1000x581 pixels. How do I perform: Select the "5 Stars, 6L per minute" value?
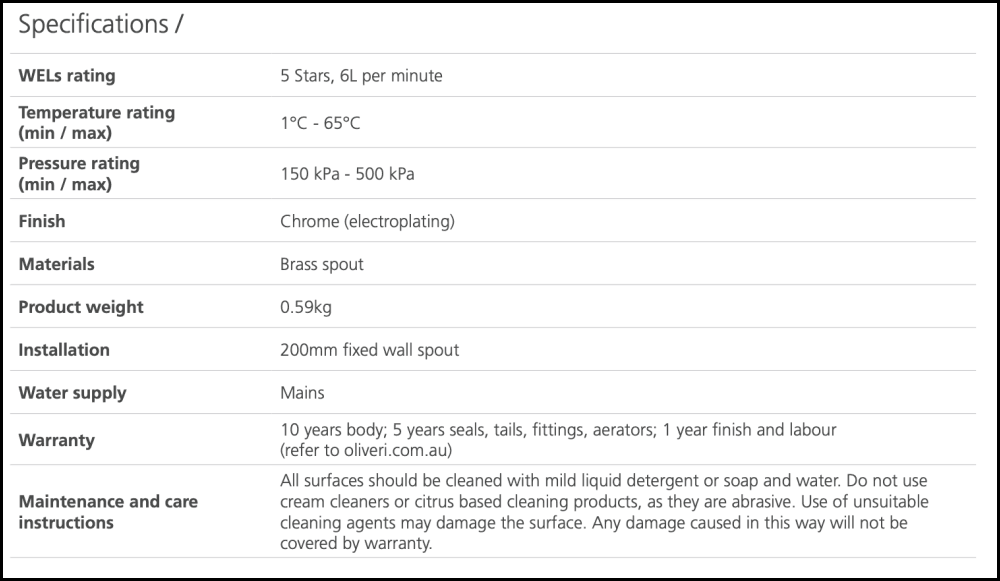[361, 76]
